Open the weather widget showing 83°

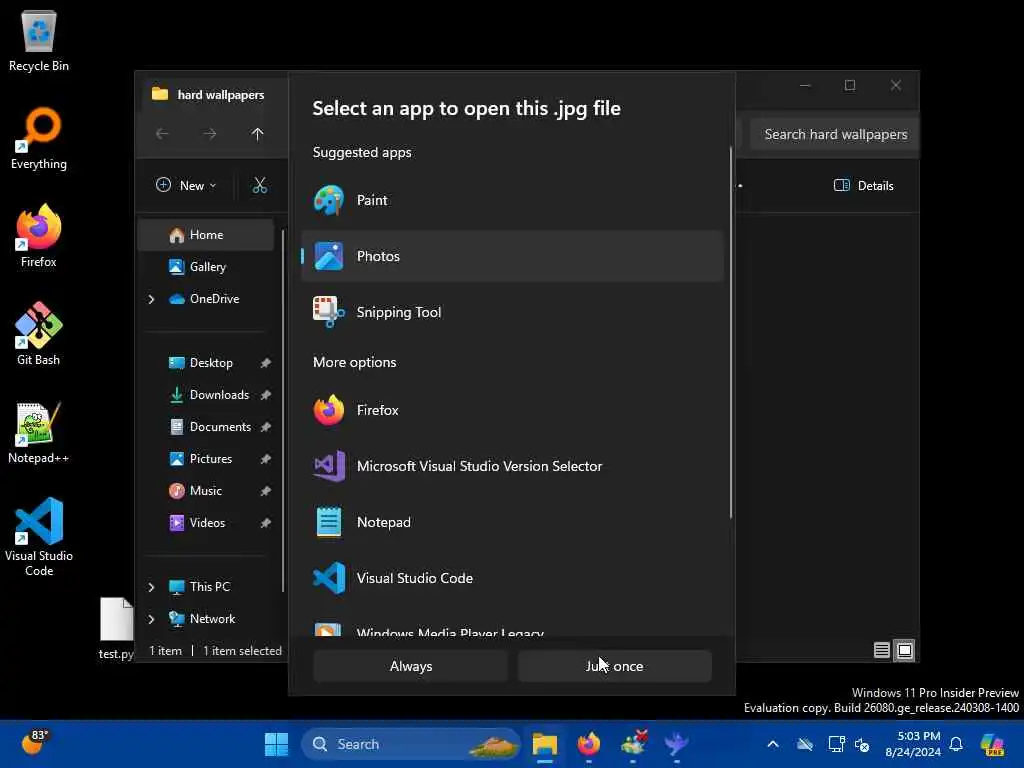pyautogui.click(x=35, y=743)
